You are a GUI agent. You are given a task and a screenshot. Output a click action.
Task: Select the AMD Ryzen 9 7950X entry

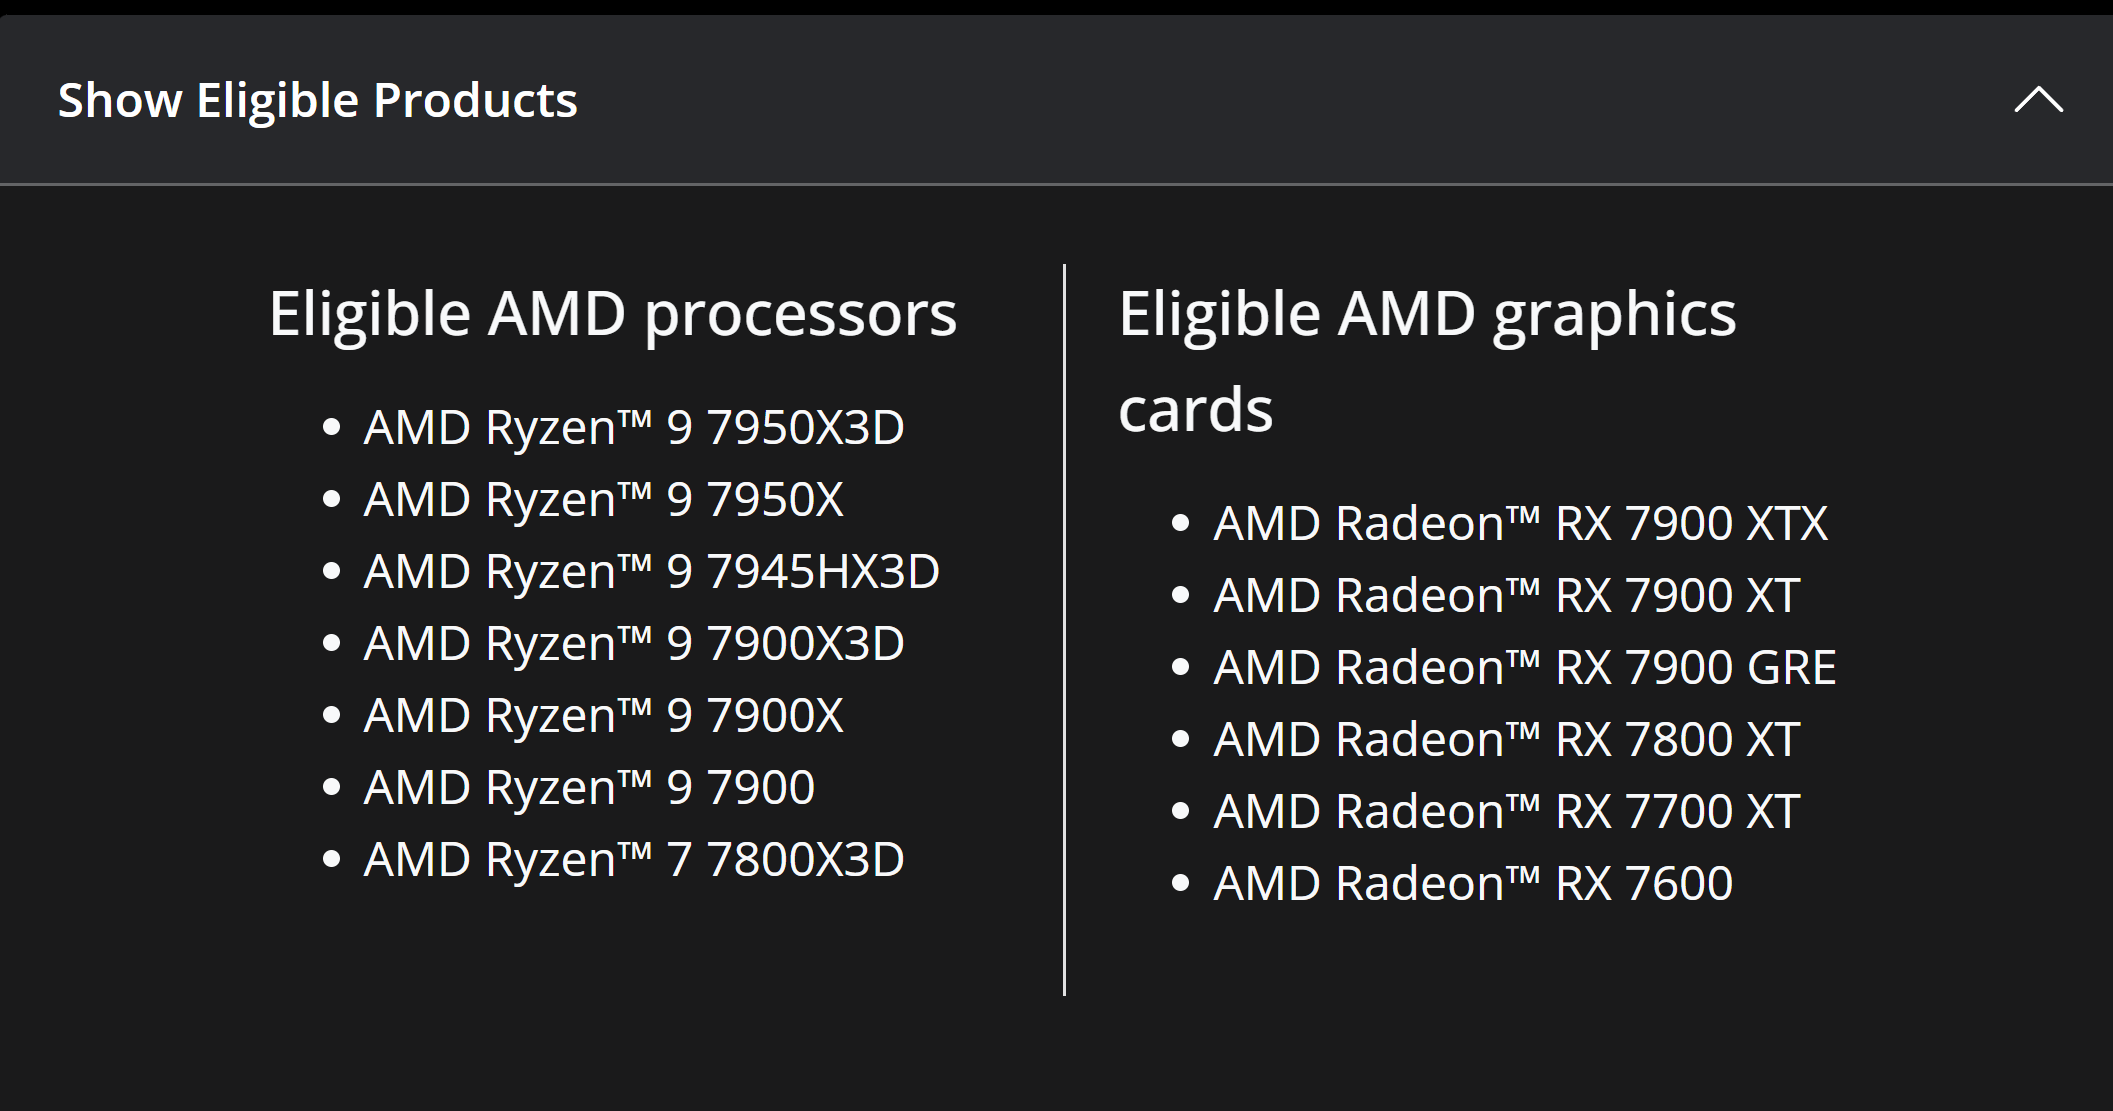point(603,500)
